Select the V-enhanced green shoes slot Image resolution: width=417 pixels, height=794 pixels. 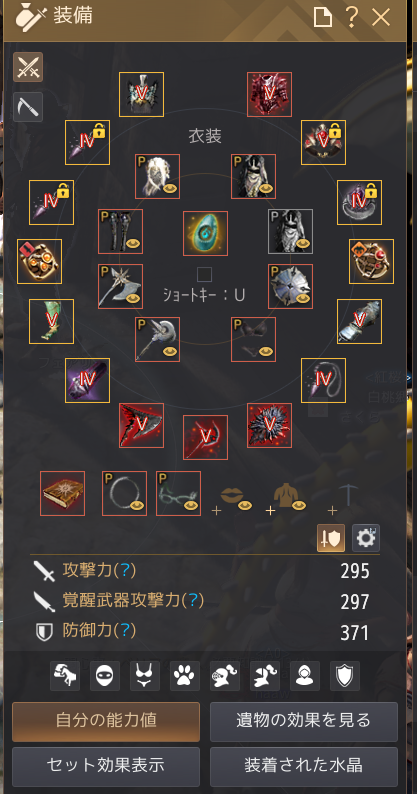pyautogui.click(x=51, y=322)
